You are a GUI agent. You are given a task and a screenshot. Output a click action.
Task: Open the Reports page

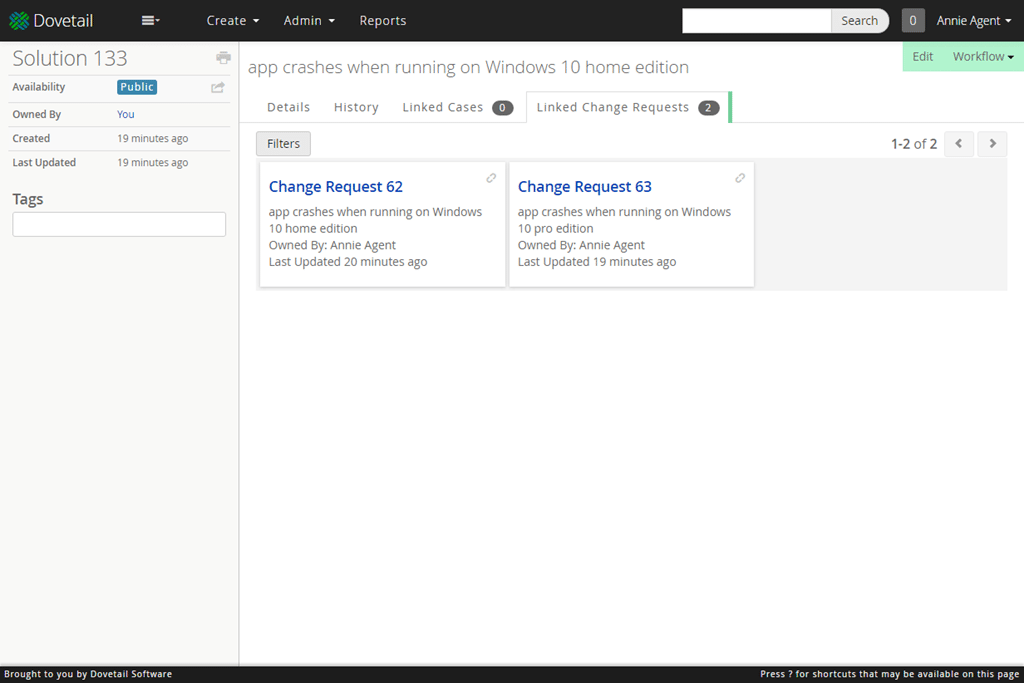pyautogui.click(x=383, y=21)
